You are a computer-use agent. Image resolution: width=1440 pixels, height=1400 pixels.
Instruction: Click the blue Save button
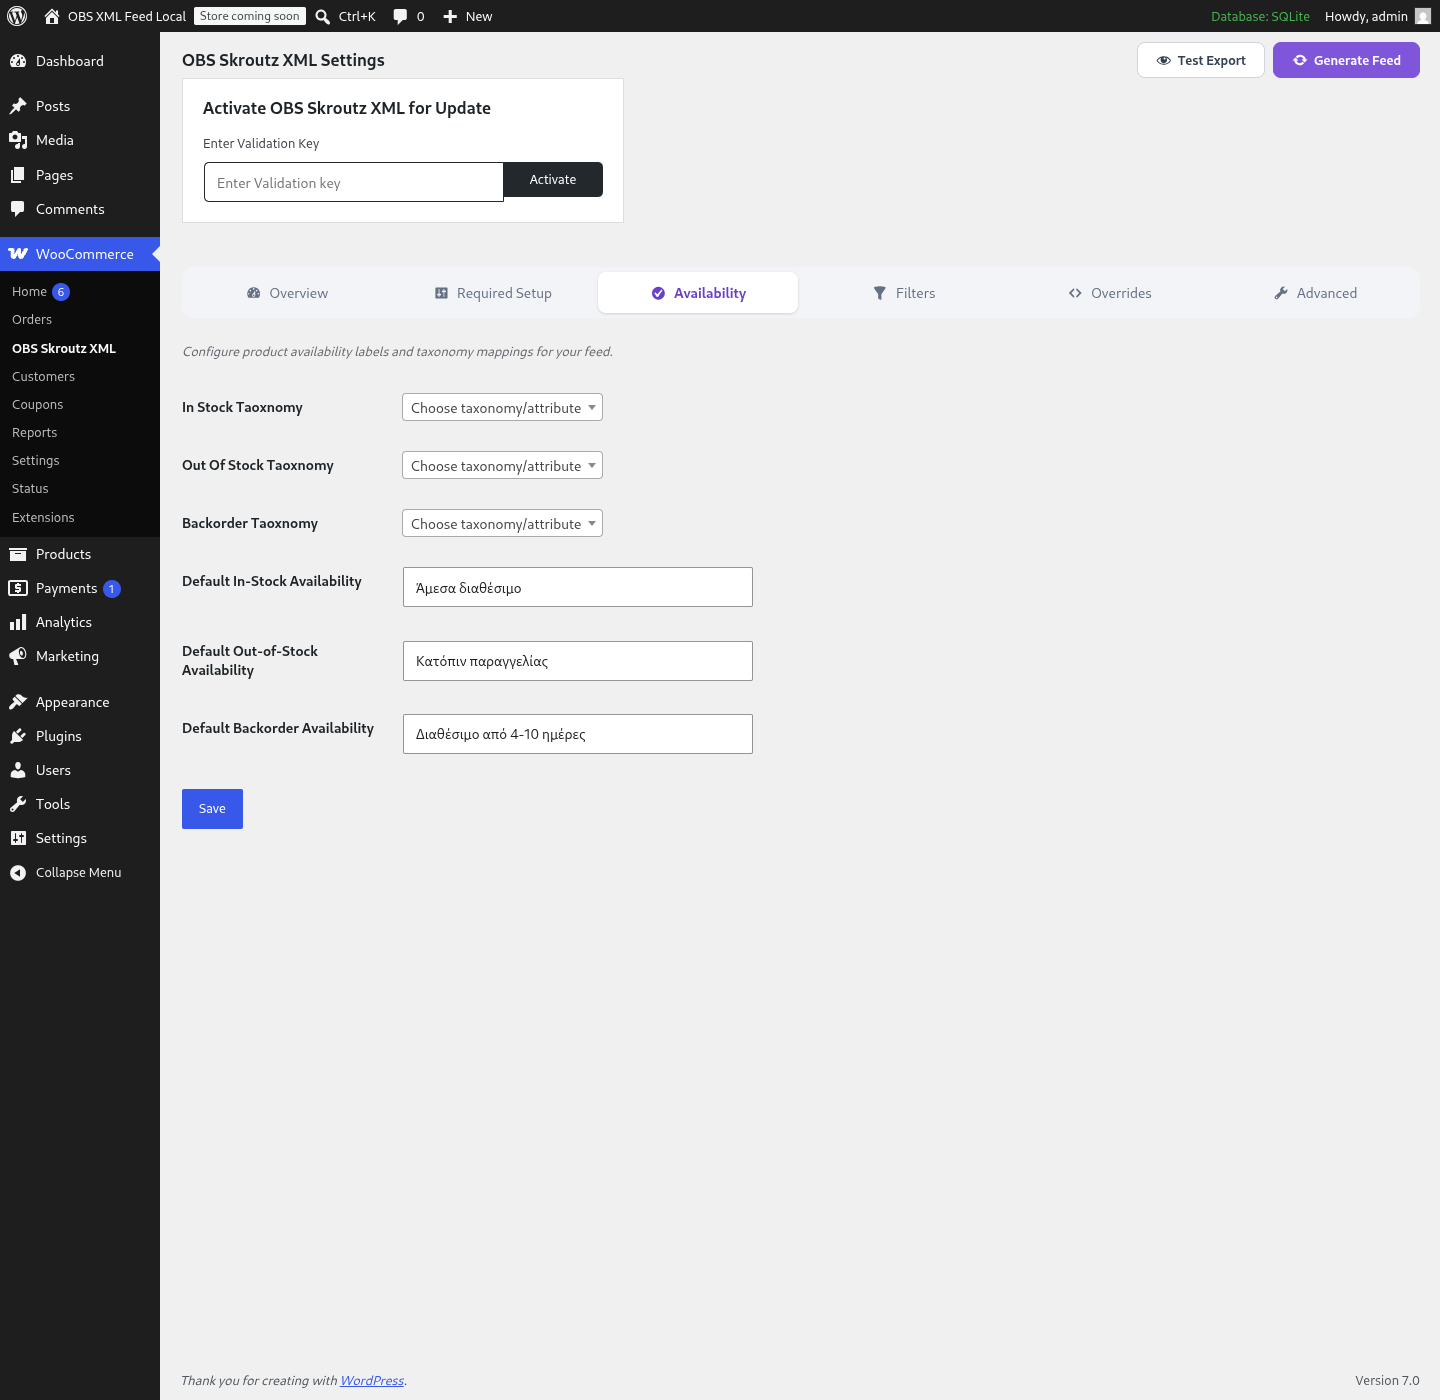tap(212, 809)
